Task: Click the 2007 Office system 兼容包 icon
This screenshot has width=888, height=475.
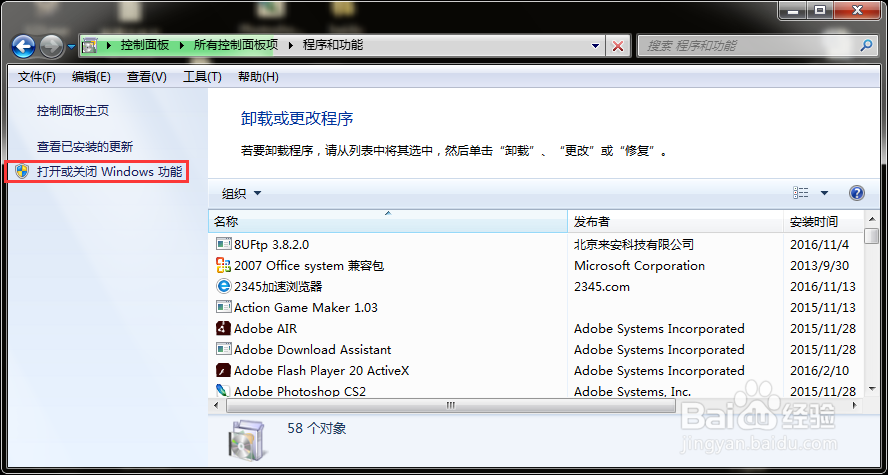Action: [x=224, y=265]
